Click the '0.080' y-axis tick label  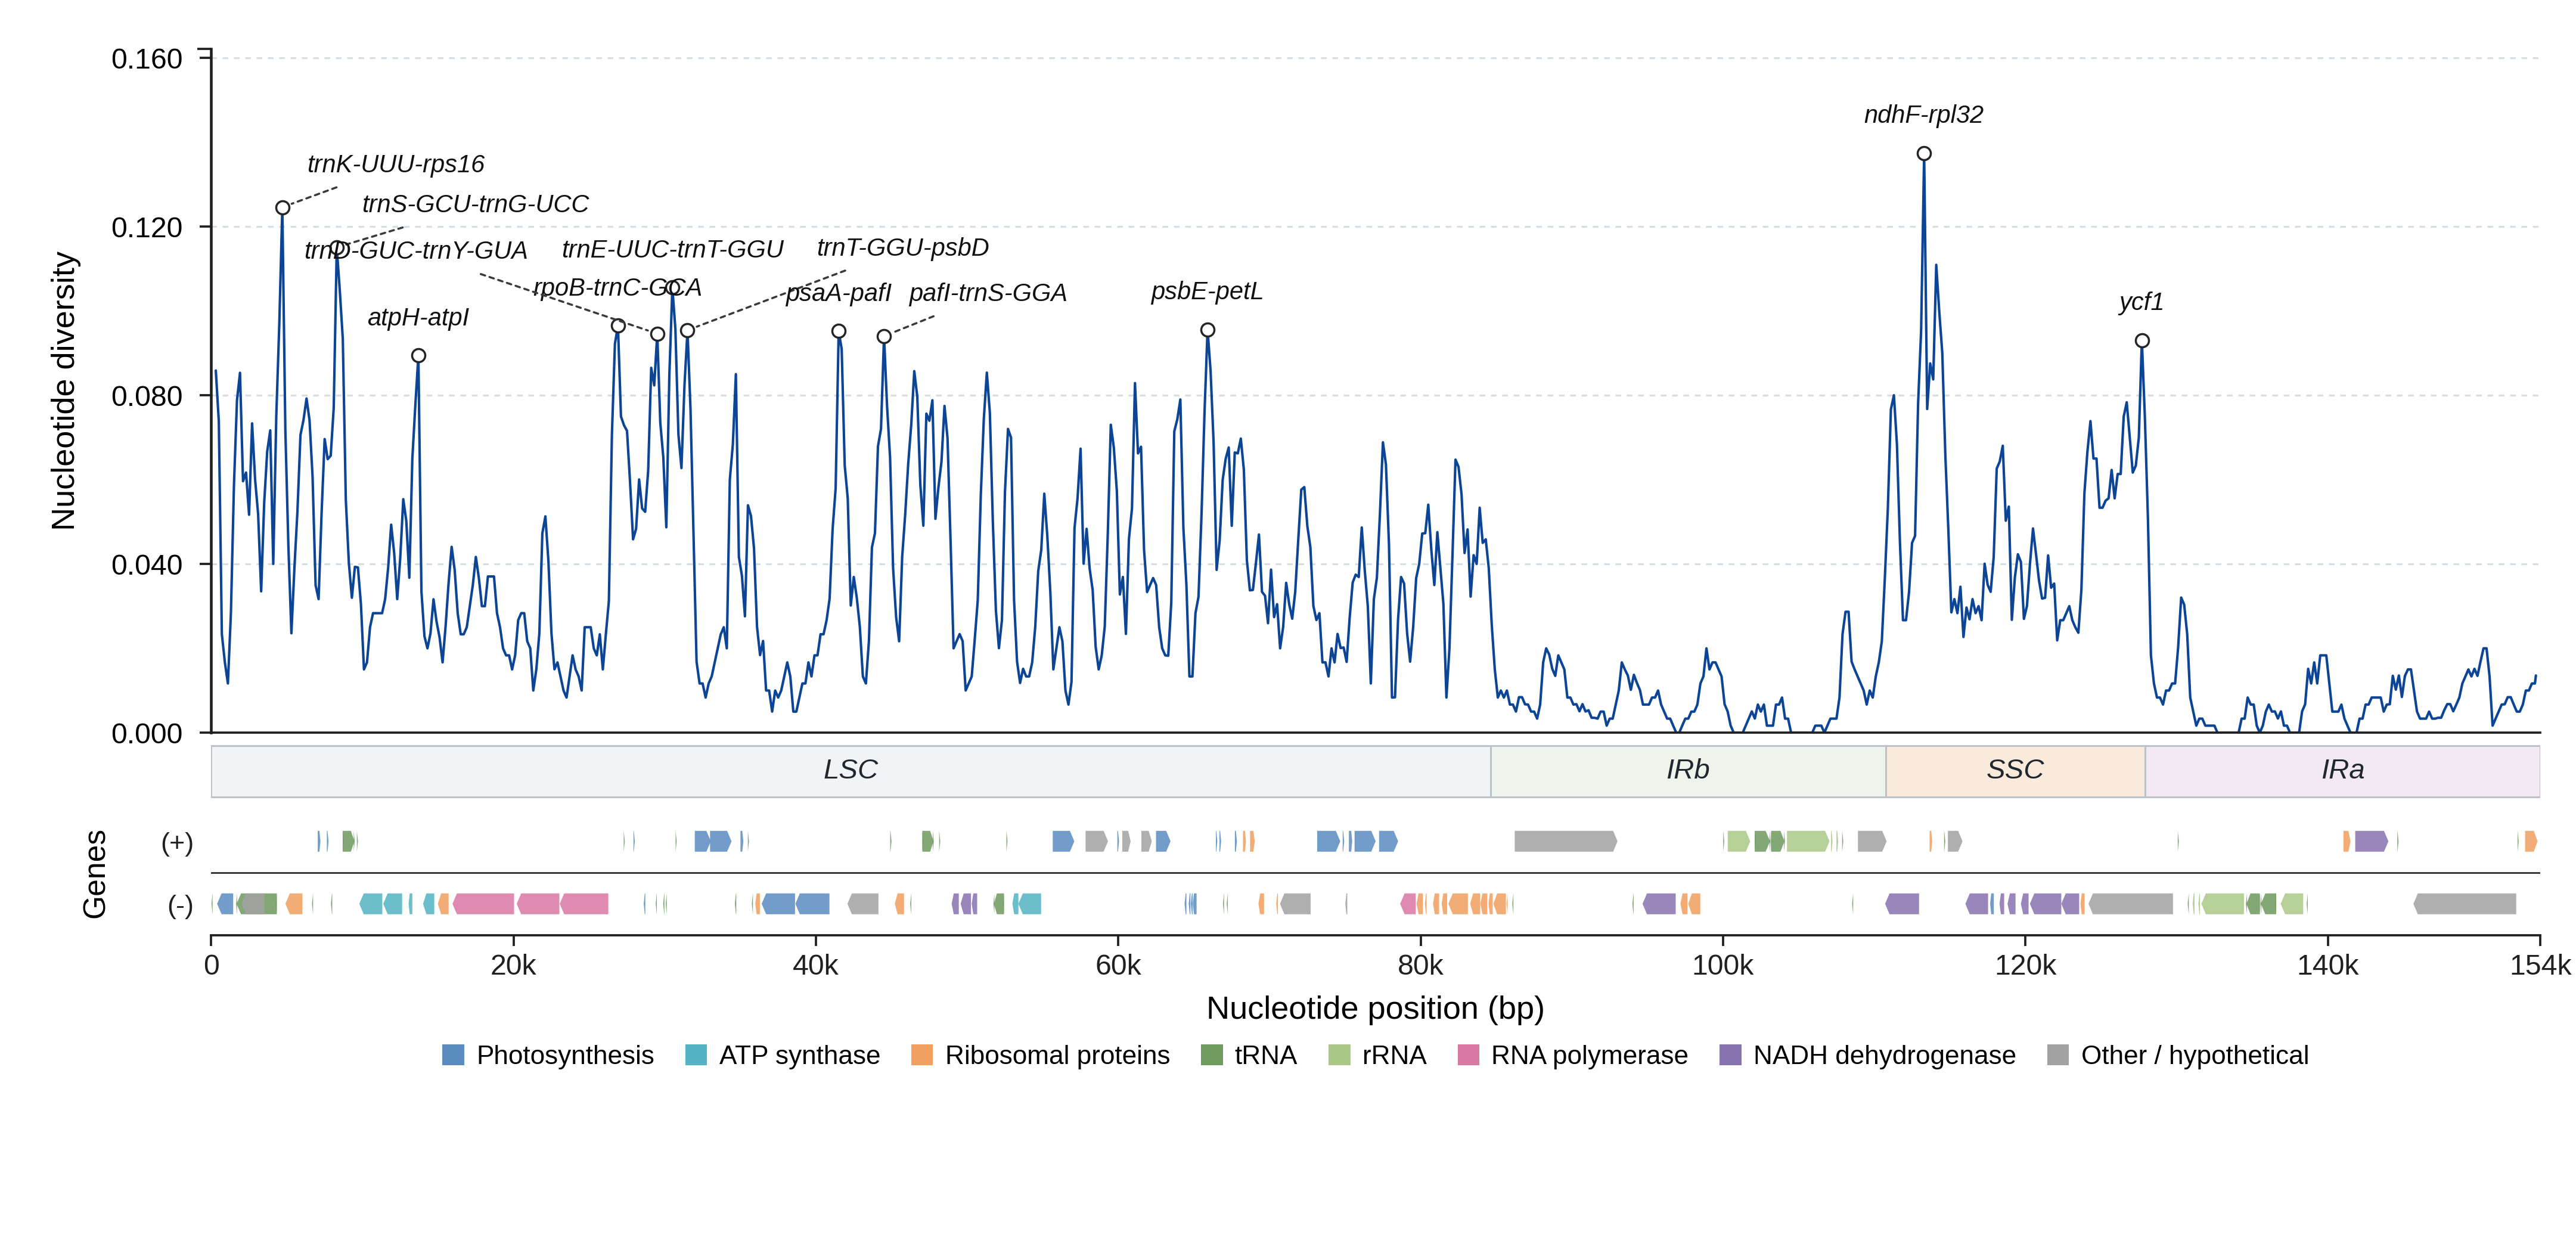[x=147, y=396]
